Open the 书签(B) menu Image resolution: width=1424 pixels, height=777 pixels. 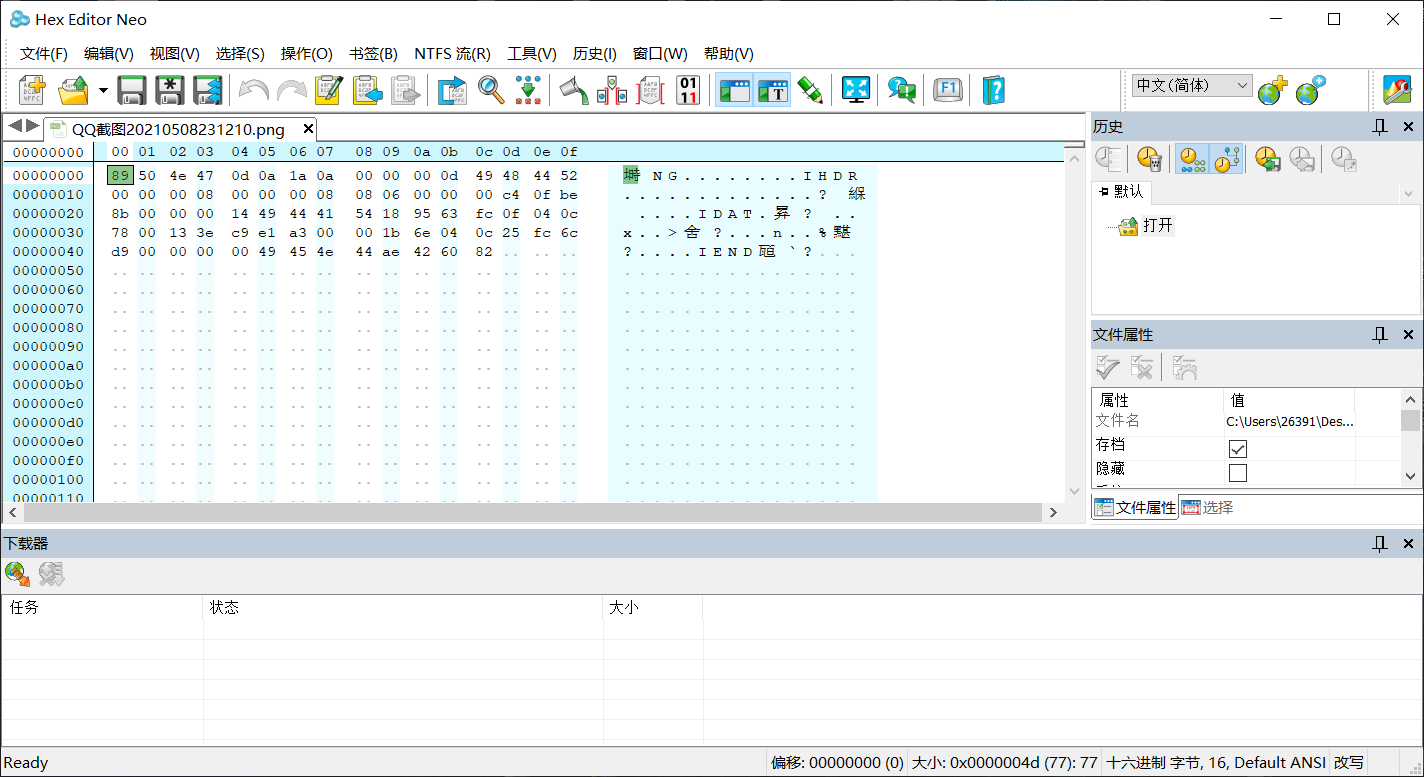(373, 54)
